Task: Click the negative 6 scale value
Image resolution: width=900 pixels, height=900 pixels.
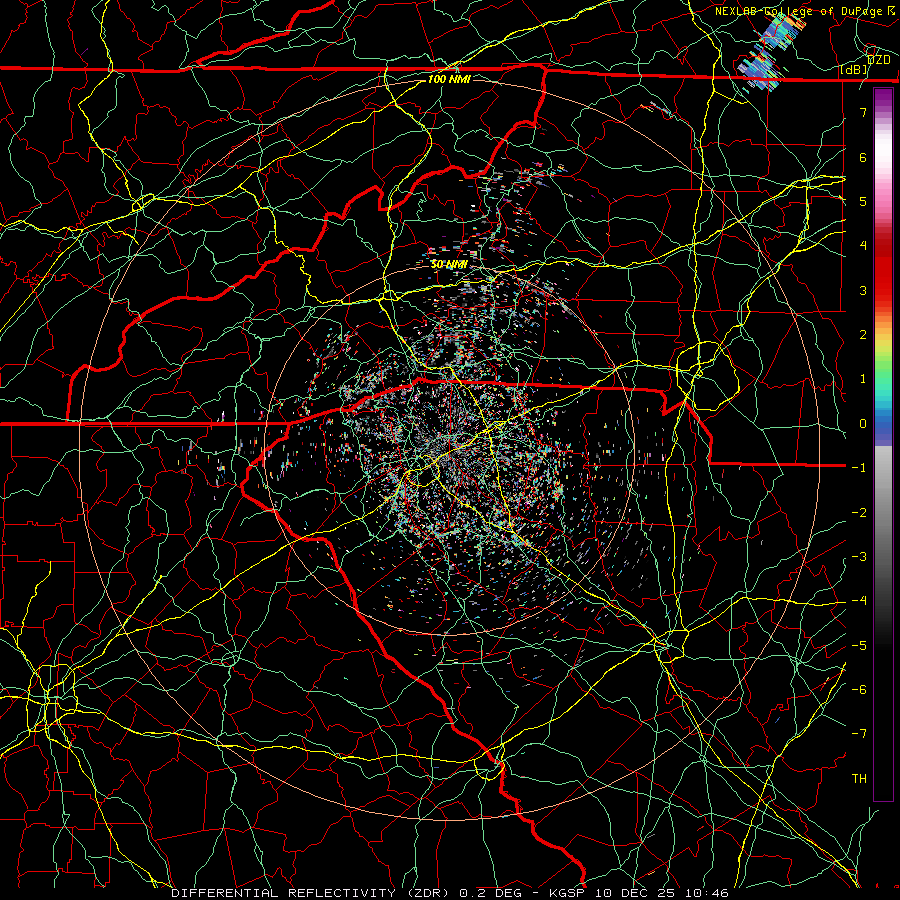Action: tap(859, 690)
